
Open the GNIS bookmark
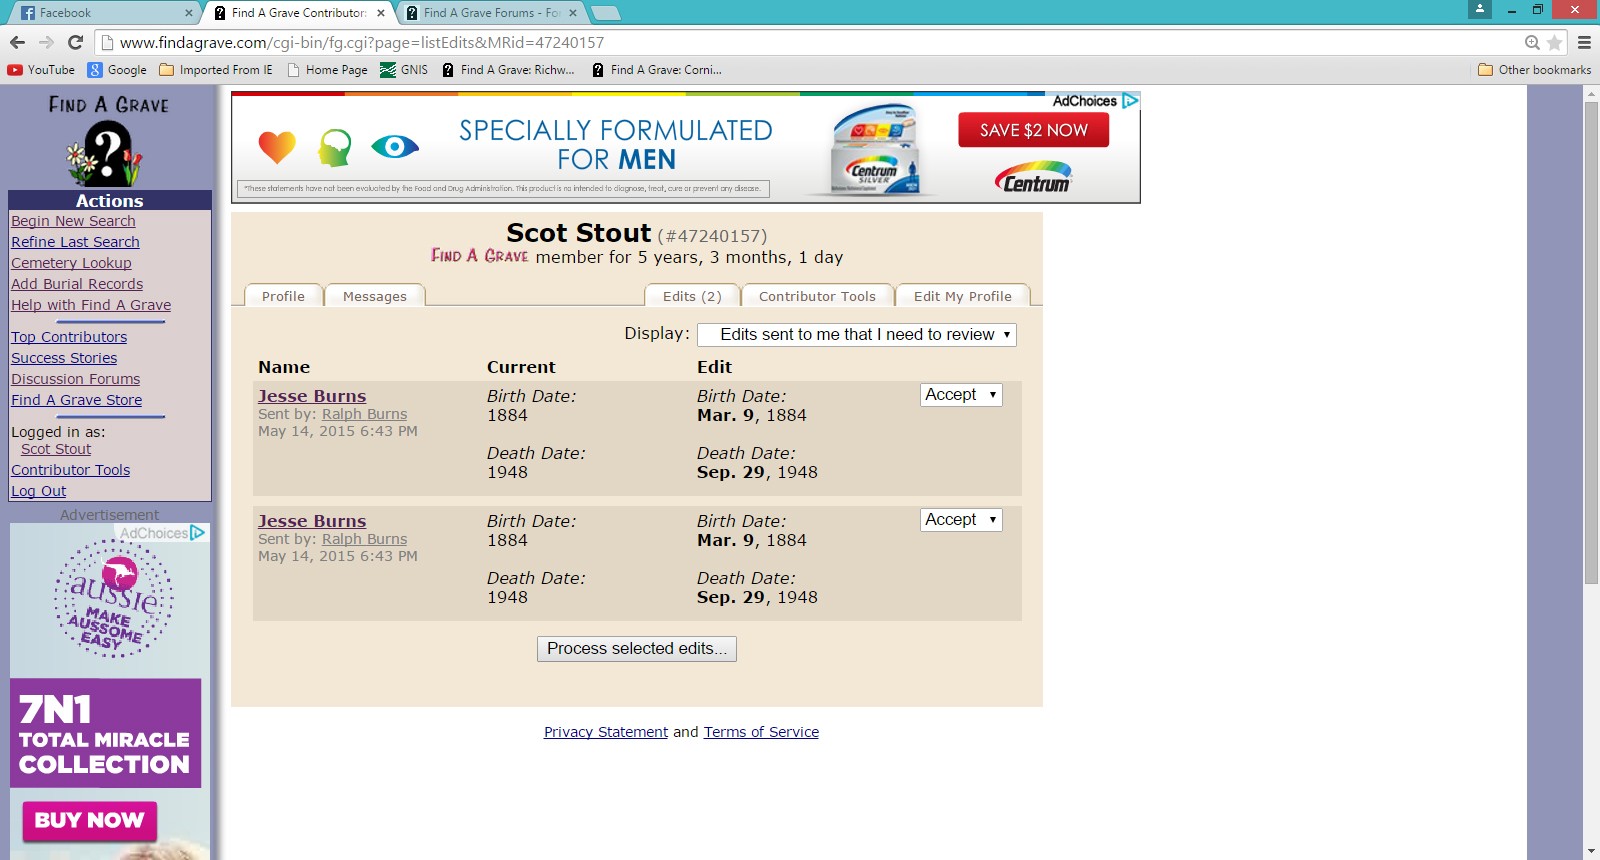[x=404, y=70]
